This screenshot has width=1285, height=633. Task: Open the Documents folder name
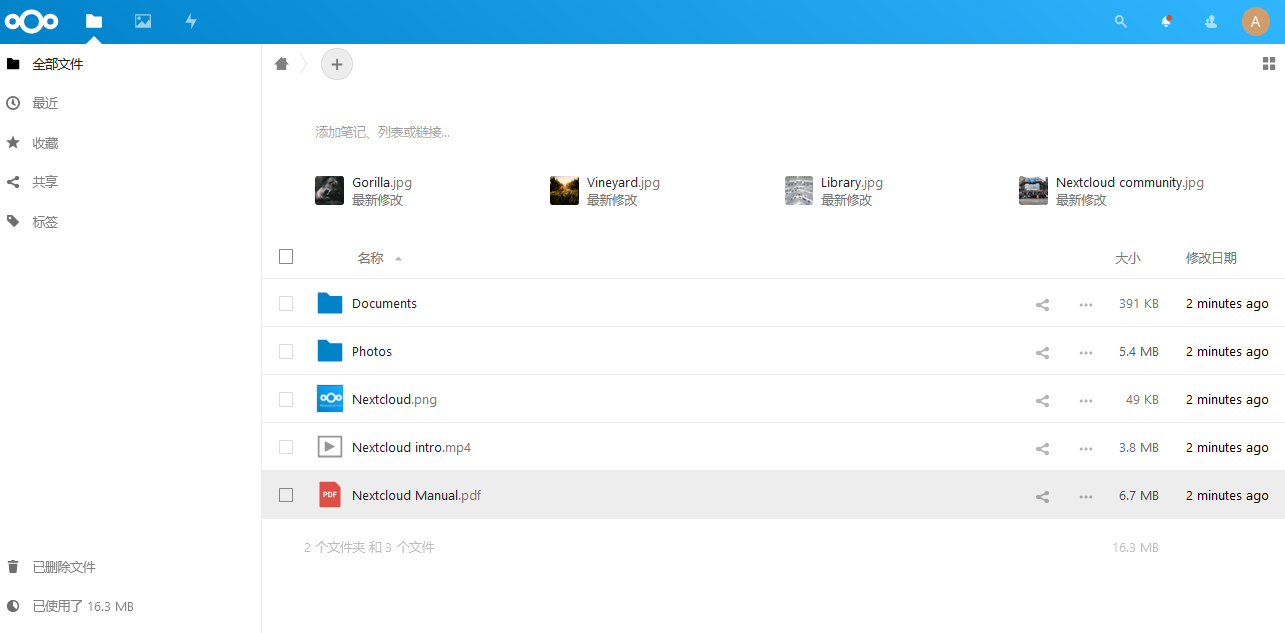click(x=384, y=303)
